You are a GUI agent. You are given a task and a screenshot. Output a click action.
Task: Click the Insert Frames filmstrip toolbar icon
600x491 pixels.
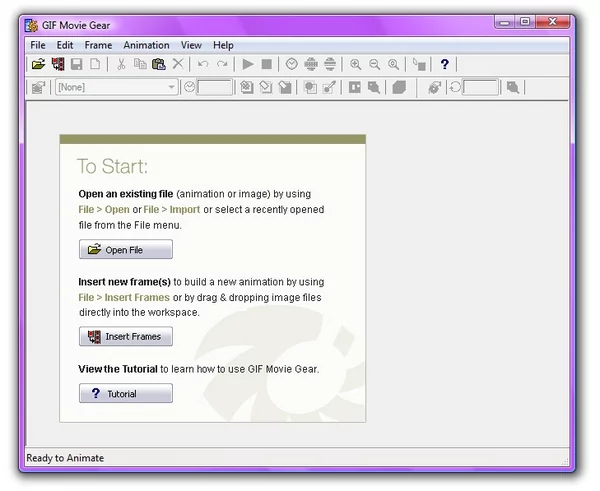pos(58,64)
